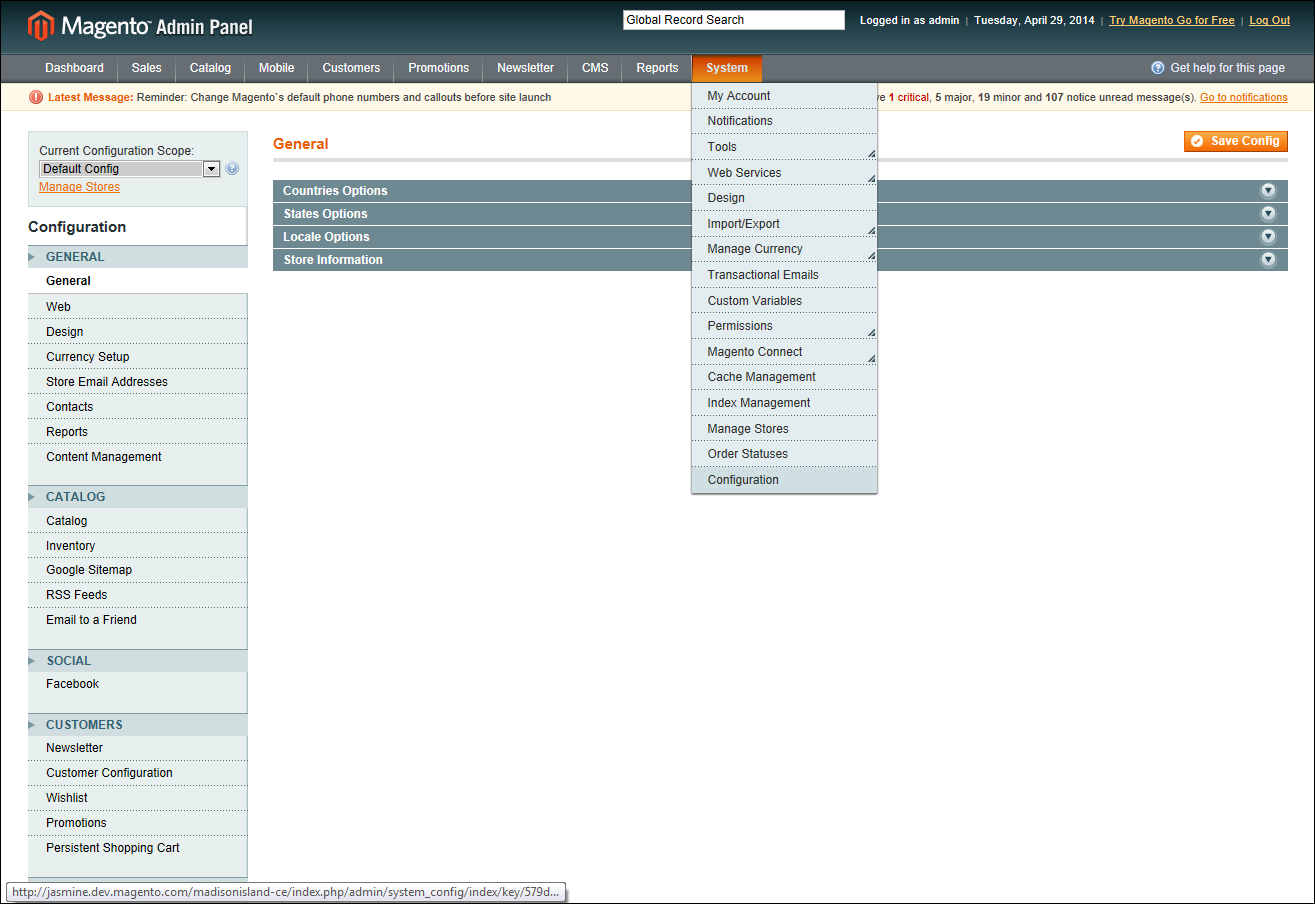Open the Reports menu in top navigation

pos(657,68)
